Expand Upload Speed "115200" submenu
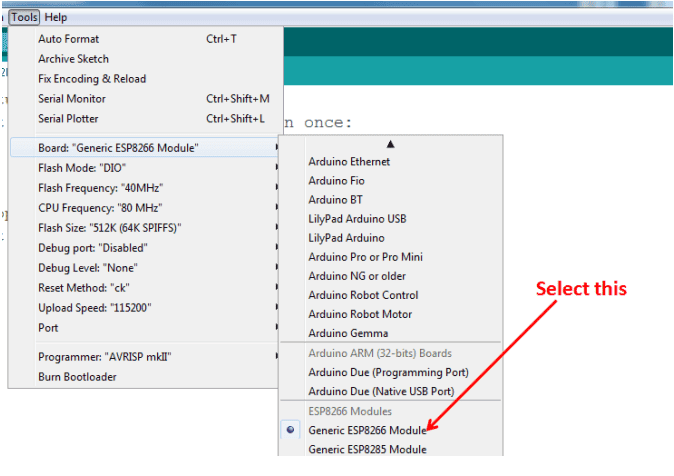The width and height of the screenshot is (674, 476). [145, 308]
